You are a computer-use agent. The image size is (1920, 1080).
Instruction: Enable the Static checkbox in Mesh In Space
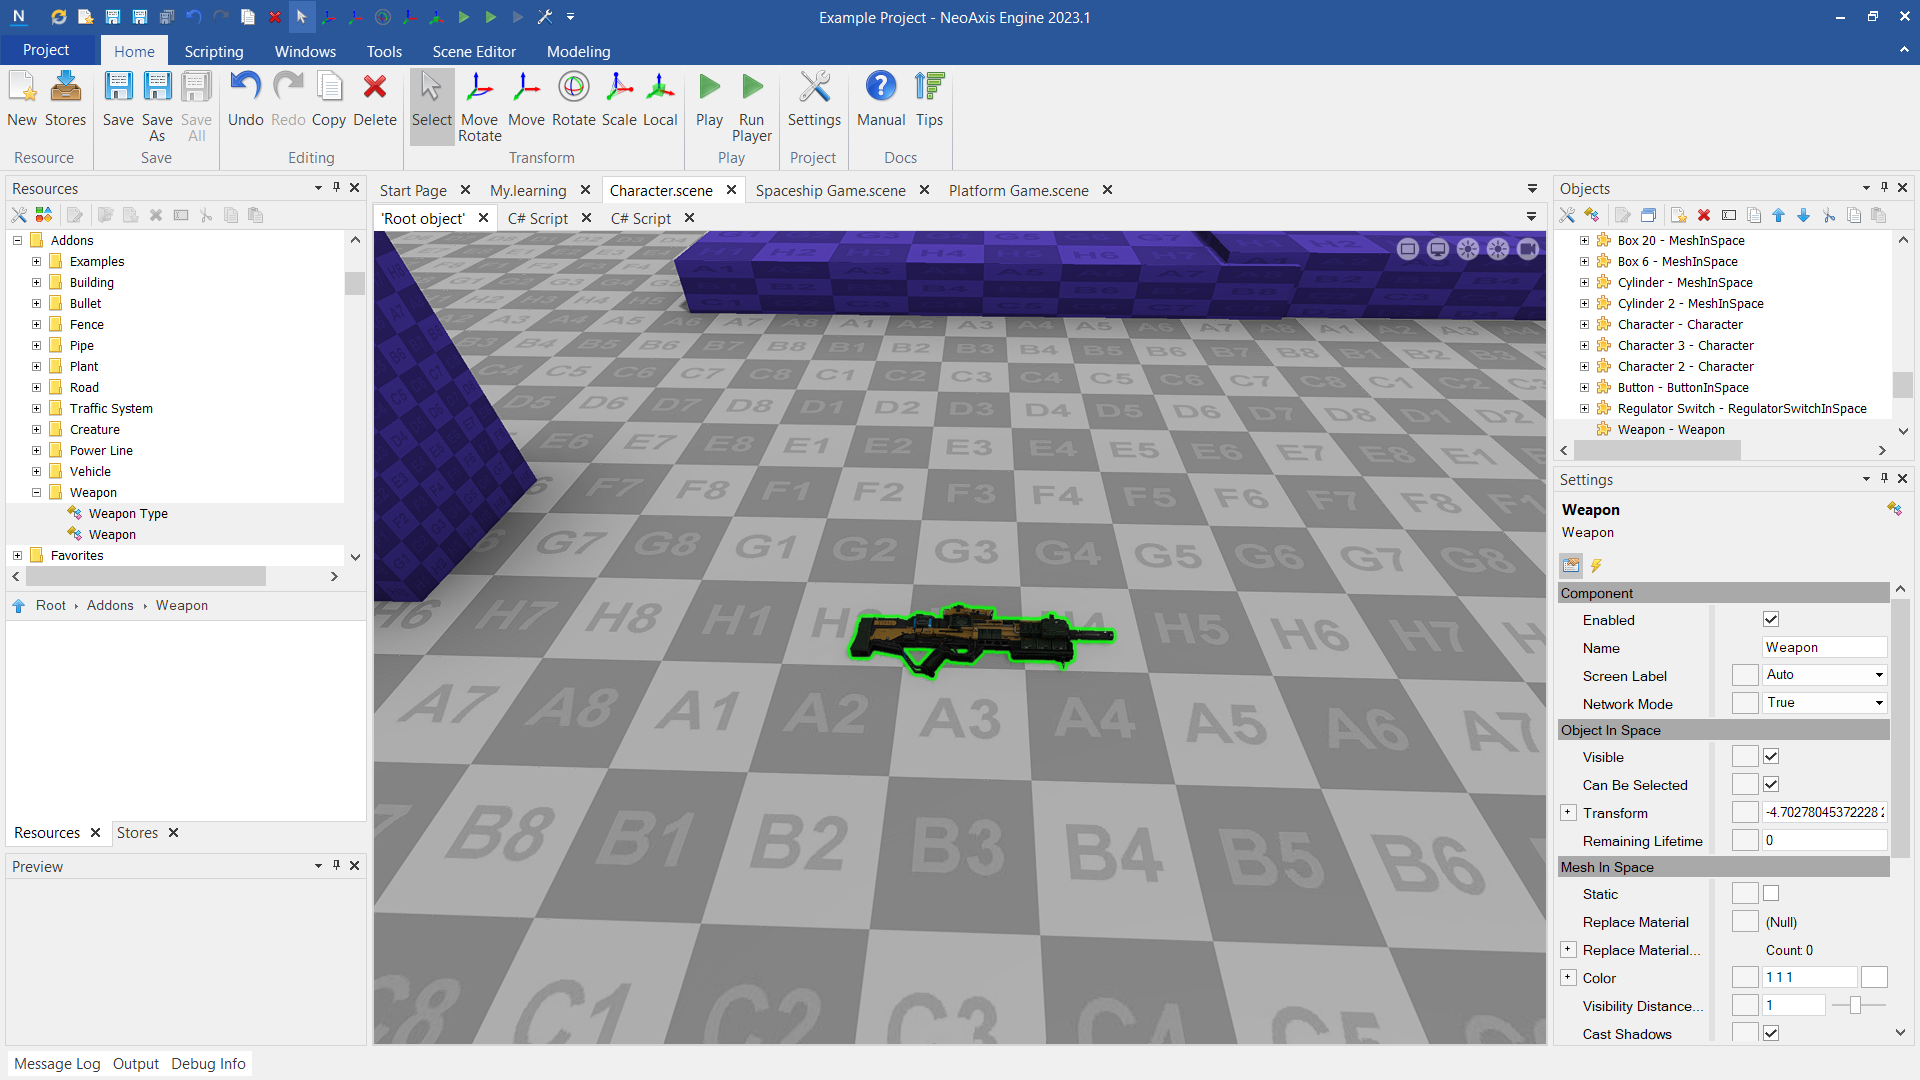pyautogui.click(x=1771, y=893)
